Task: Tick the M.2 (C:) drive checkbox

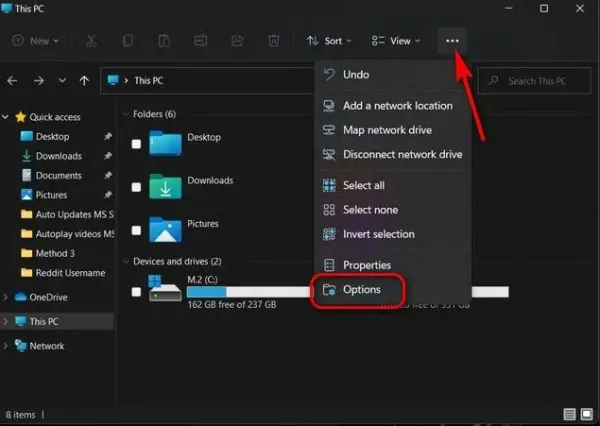Action: point(136,292)
